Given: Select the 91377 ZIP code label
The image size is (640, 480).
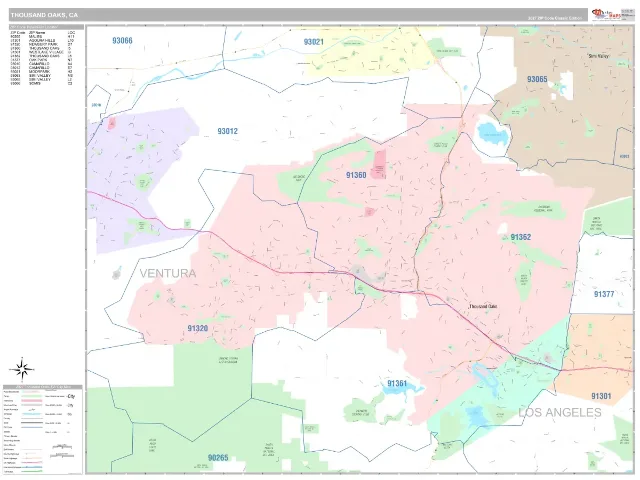Looking at the screenshot, I should pos(604,294).
